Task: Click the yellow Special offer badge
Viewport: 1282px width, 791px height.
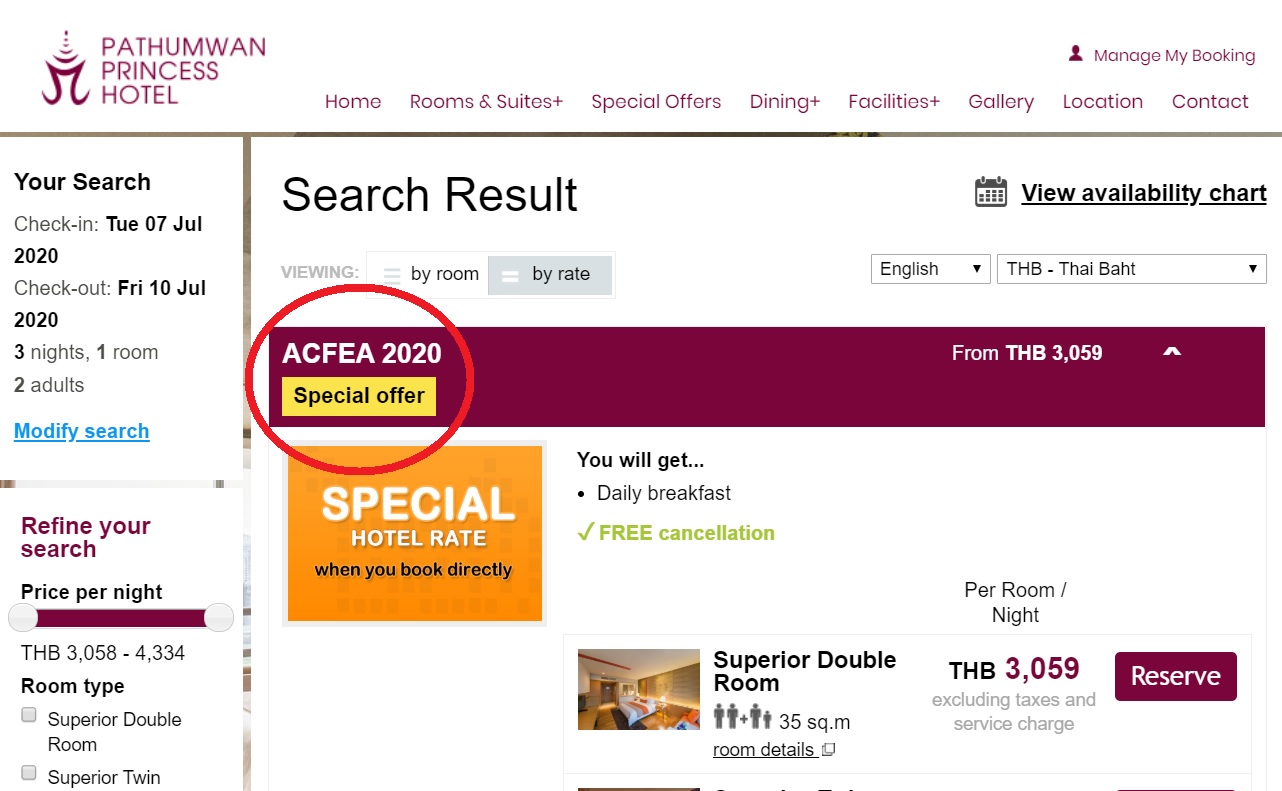Action: tap(359, 396)
